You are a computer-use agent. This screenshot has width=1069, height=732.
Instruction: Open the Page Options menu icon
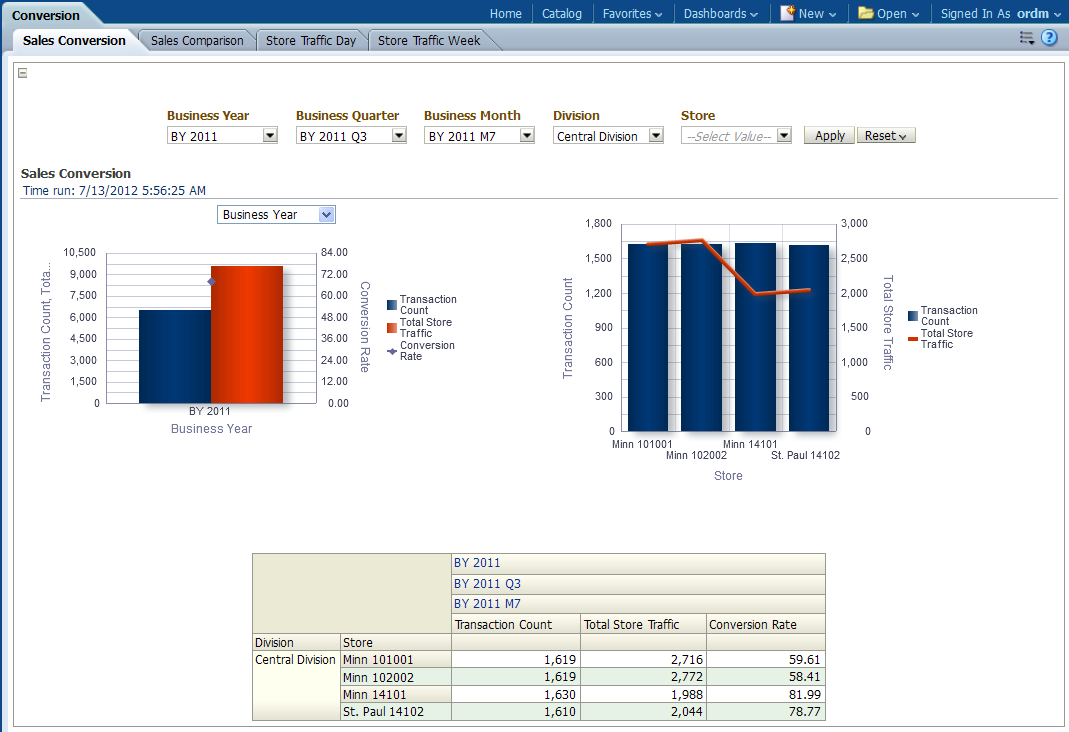pos(1026,38)
